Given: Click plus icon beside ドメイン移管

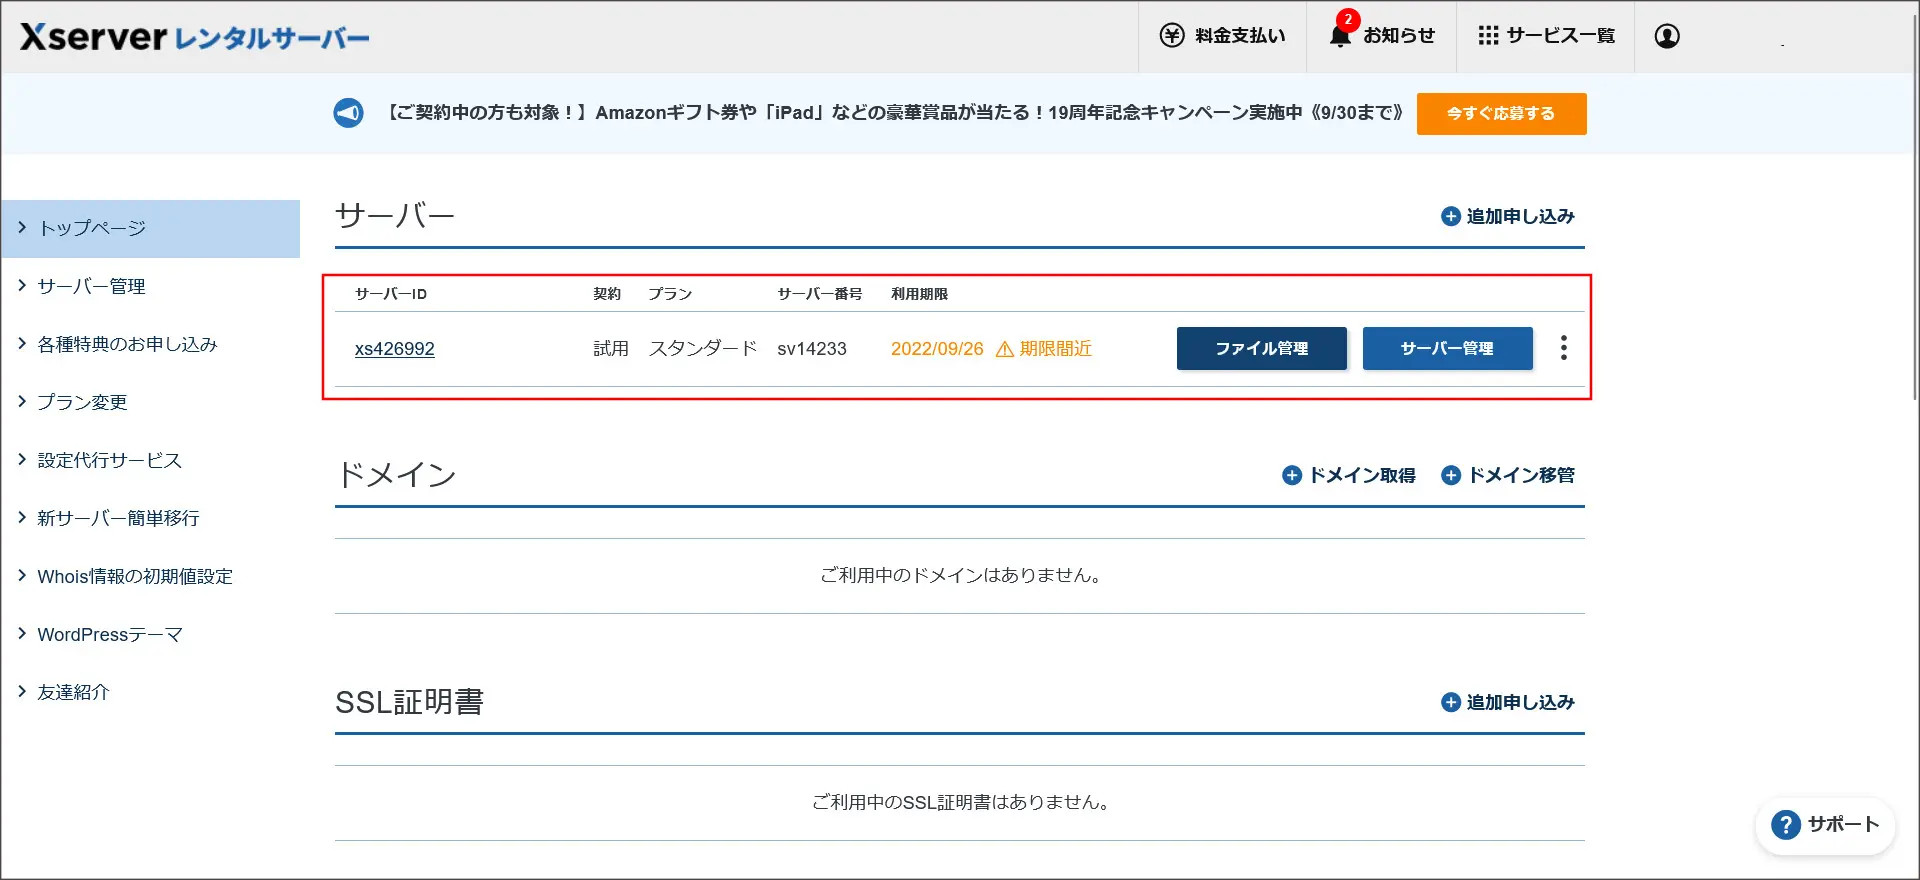Looking at the screenshot, I should [1450, 475].
